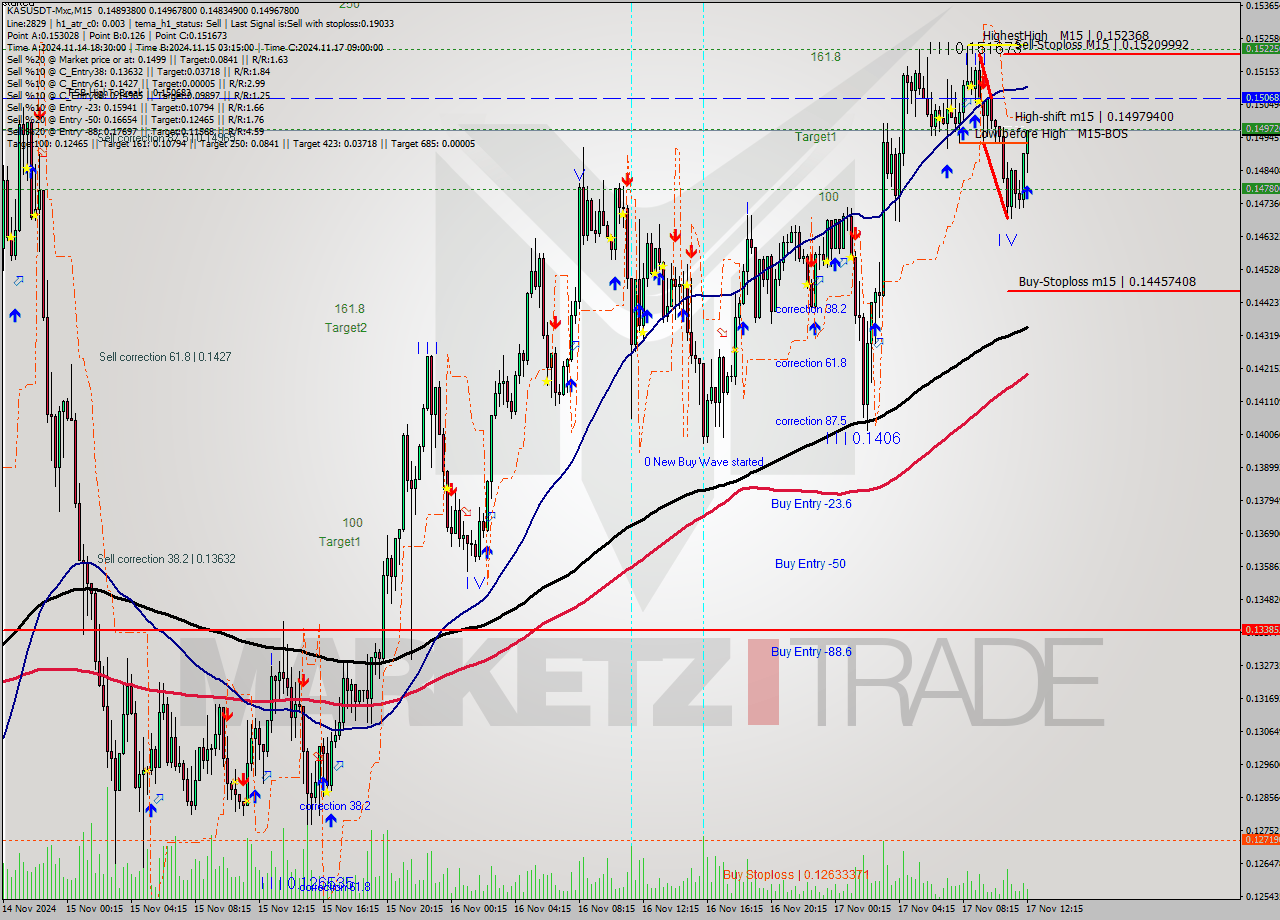
Task: Click the green 0.15225 price tag
Action: (x=1260, y=48)
